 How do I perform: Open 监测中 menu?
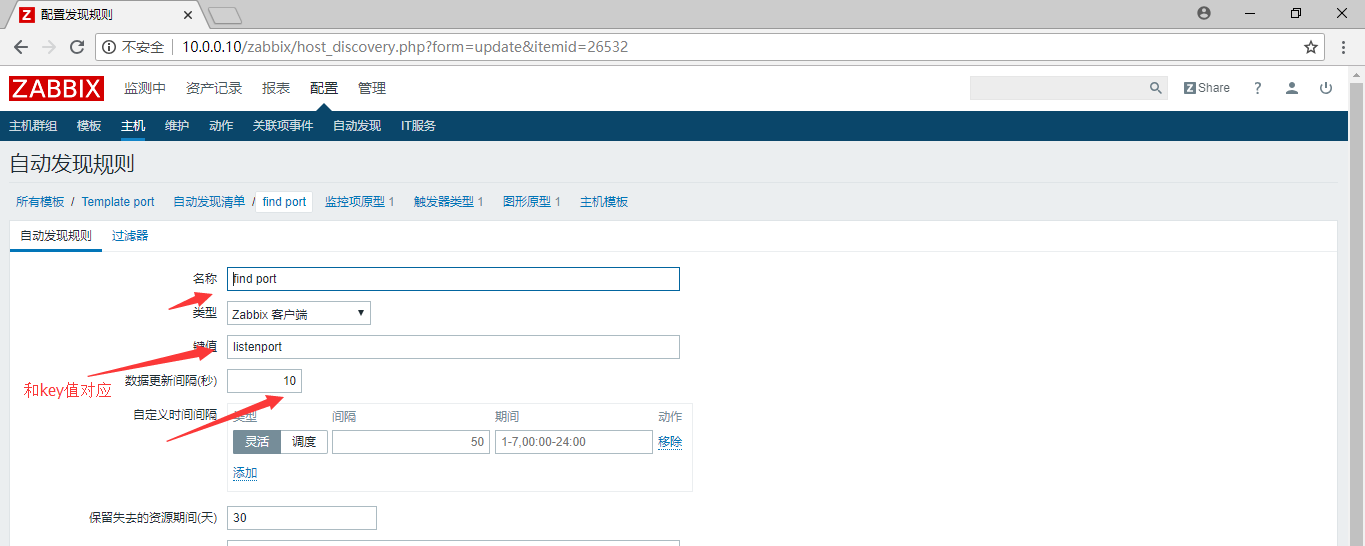(x=145, y=88)
